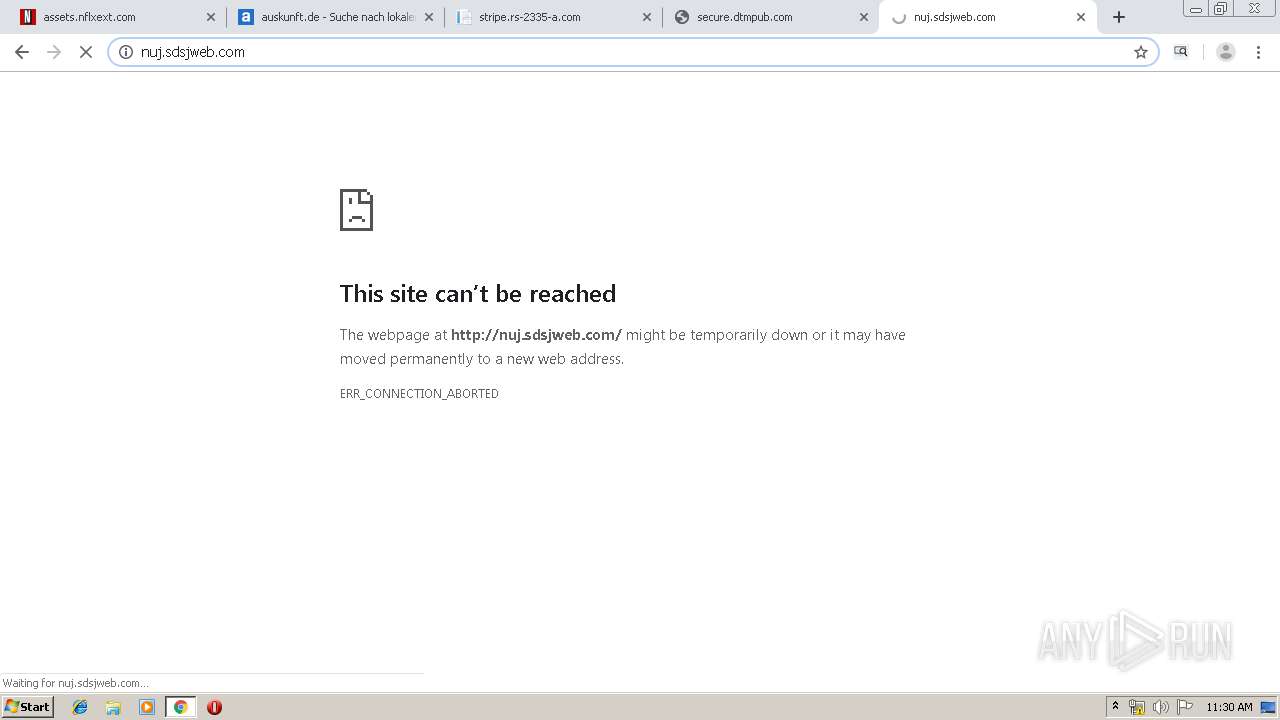1280x720 pixels.
Task: Bookmark this page with the star
Action: click(x=1141, y=52)
